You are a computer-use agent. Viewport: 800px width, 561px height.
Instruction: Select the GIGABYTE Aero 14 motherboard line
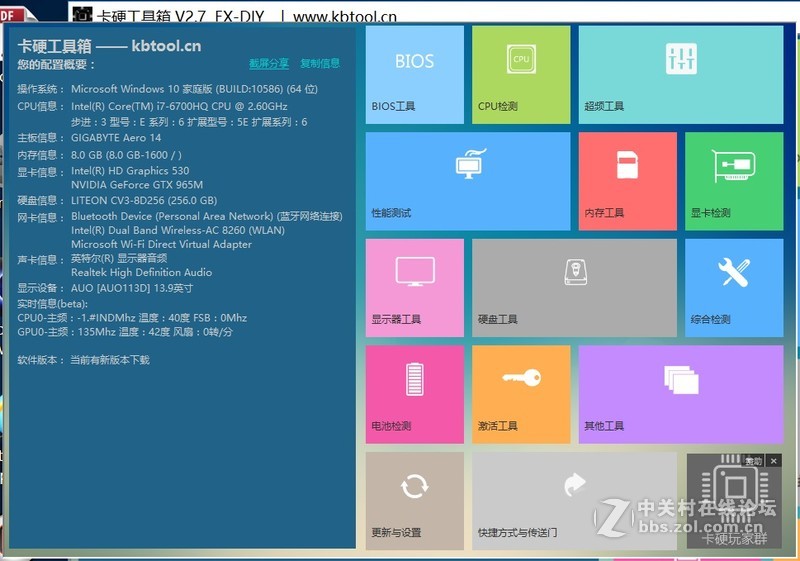[116, 138]
